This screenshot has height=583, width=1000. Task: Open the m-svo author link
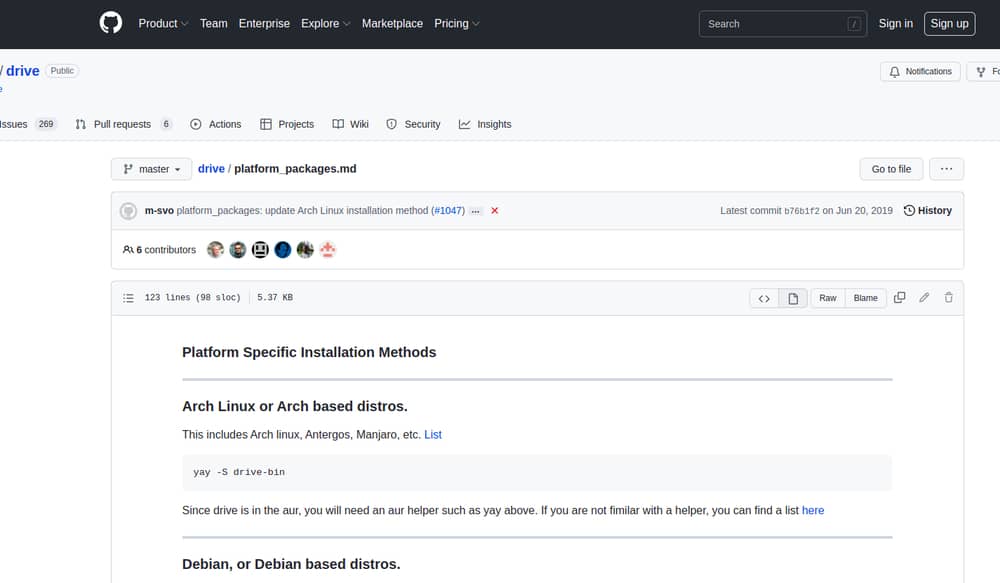[x=159, y=210]
